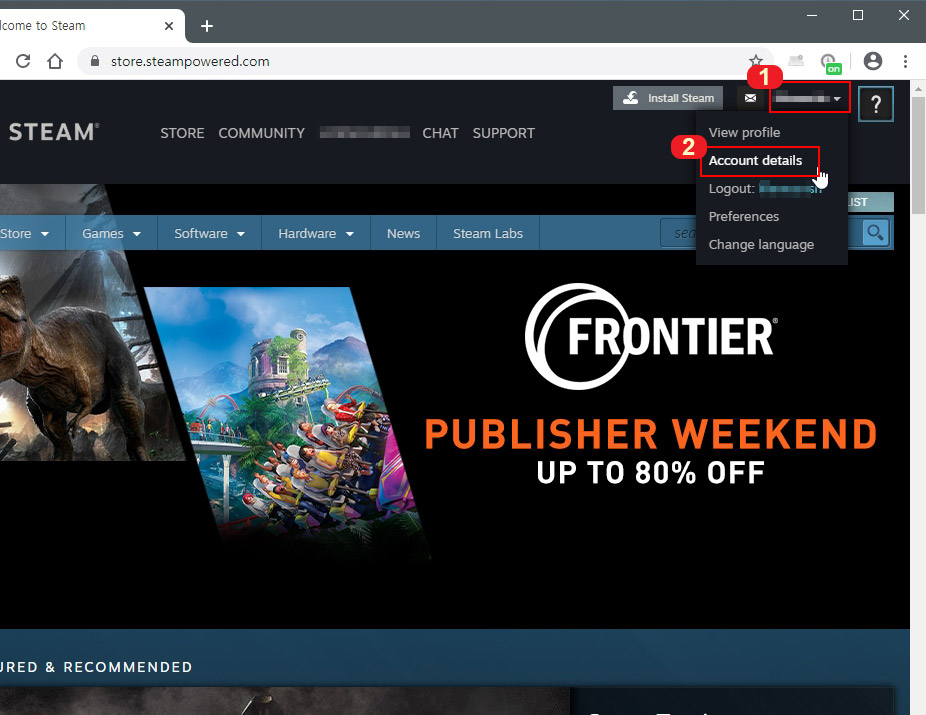The width and height of the screenshot is (926, 715).
Task: Click the scrollbar up arrow
Action: [x=918, y=89]
